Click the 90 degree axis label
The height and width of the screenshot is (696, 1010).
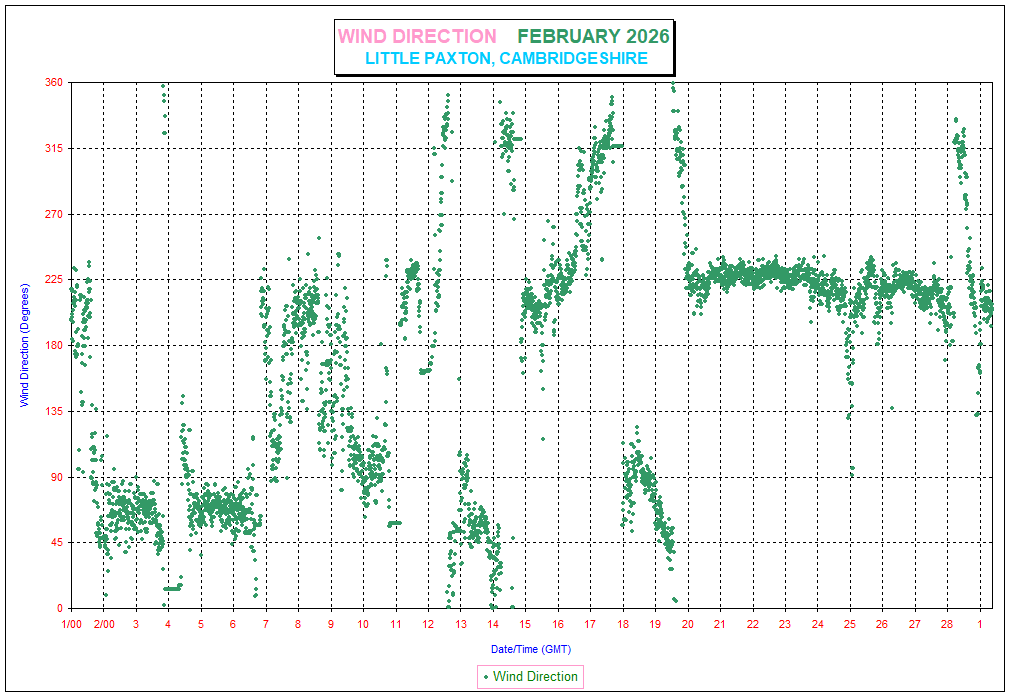click(56, 477)
